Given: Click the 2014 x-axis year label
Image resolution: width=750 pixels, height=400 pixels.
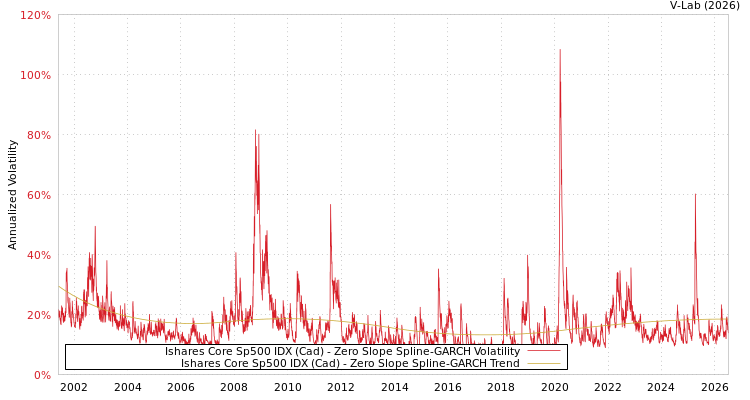Looking at the screenshot, I should 395,387.
